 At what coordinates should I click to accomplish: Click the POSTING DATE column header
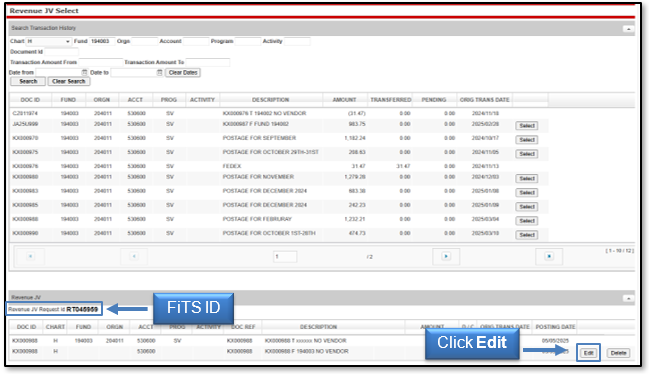coord(555,327)
